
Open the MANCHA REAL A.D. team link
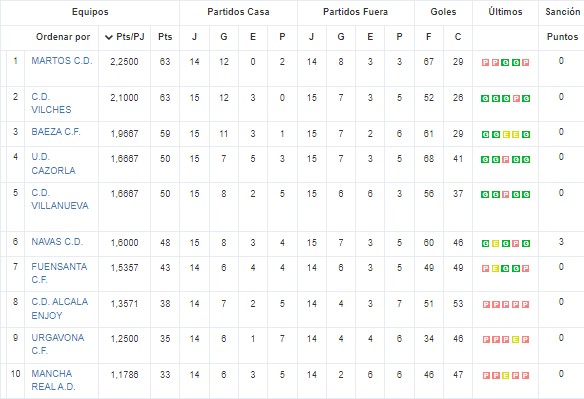(53, 380)
